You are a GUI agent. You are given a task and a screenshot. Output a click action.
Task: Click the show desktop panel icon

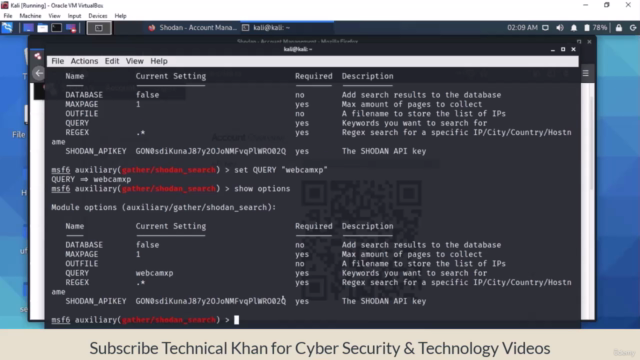coord(28,28)
